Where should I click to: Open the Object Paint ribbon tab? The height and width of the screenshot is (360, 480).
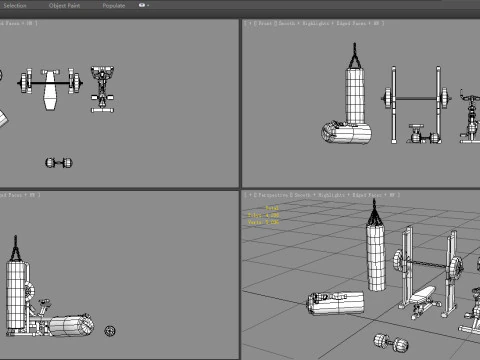click(x=64, y=6)
